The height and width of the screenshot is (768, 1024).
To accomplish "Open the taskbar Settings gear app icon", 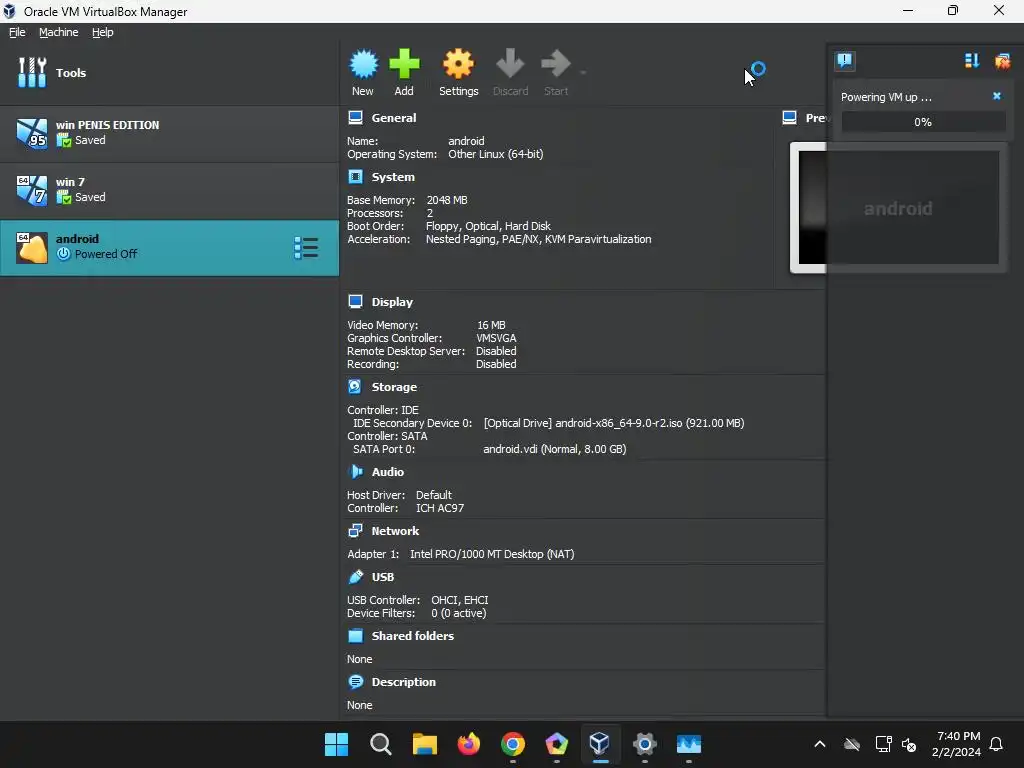I will [644, 744].
